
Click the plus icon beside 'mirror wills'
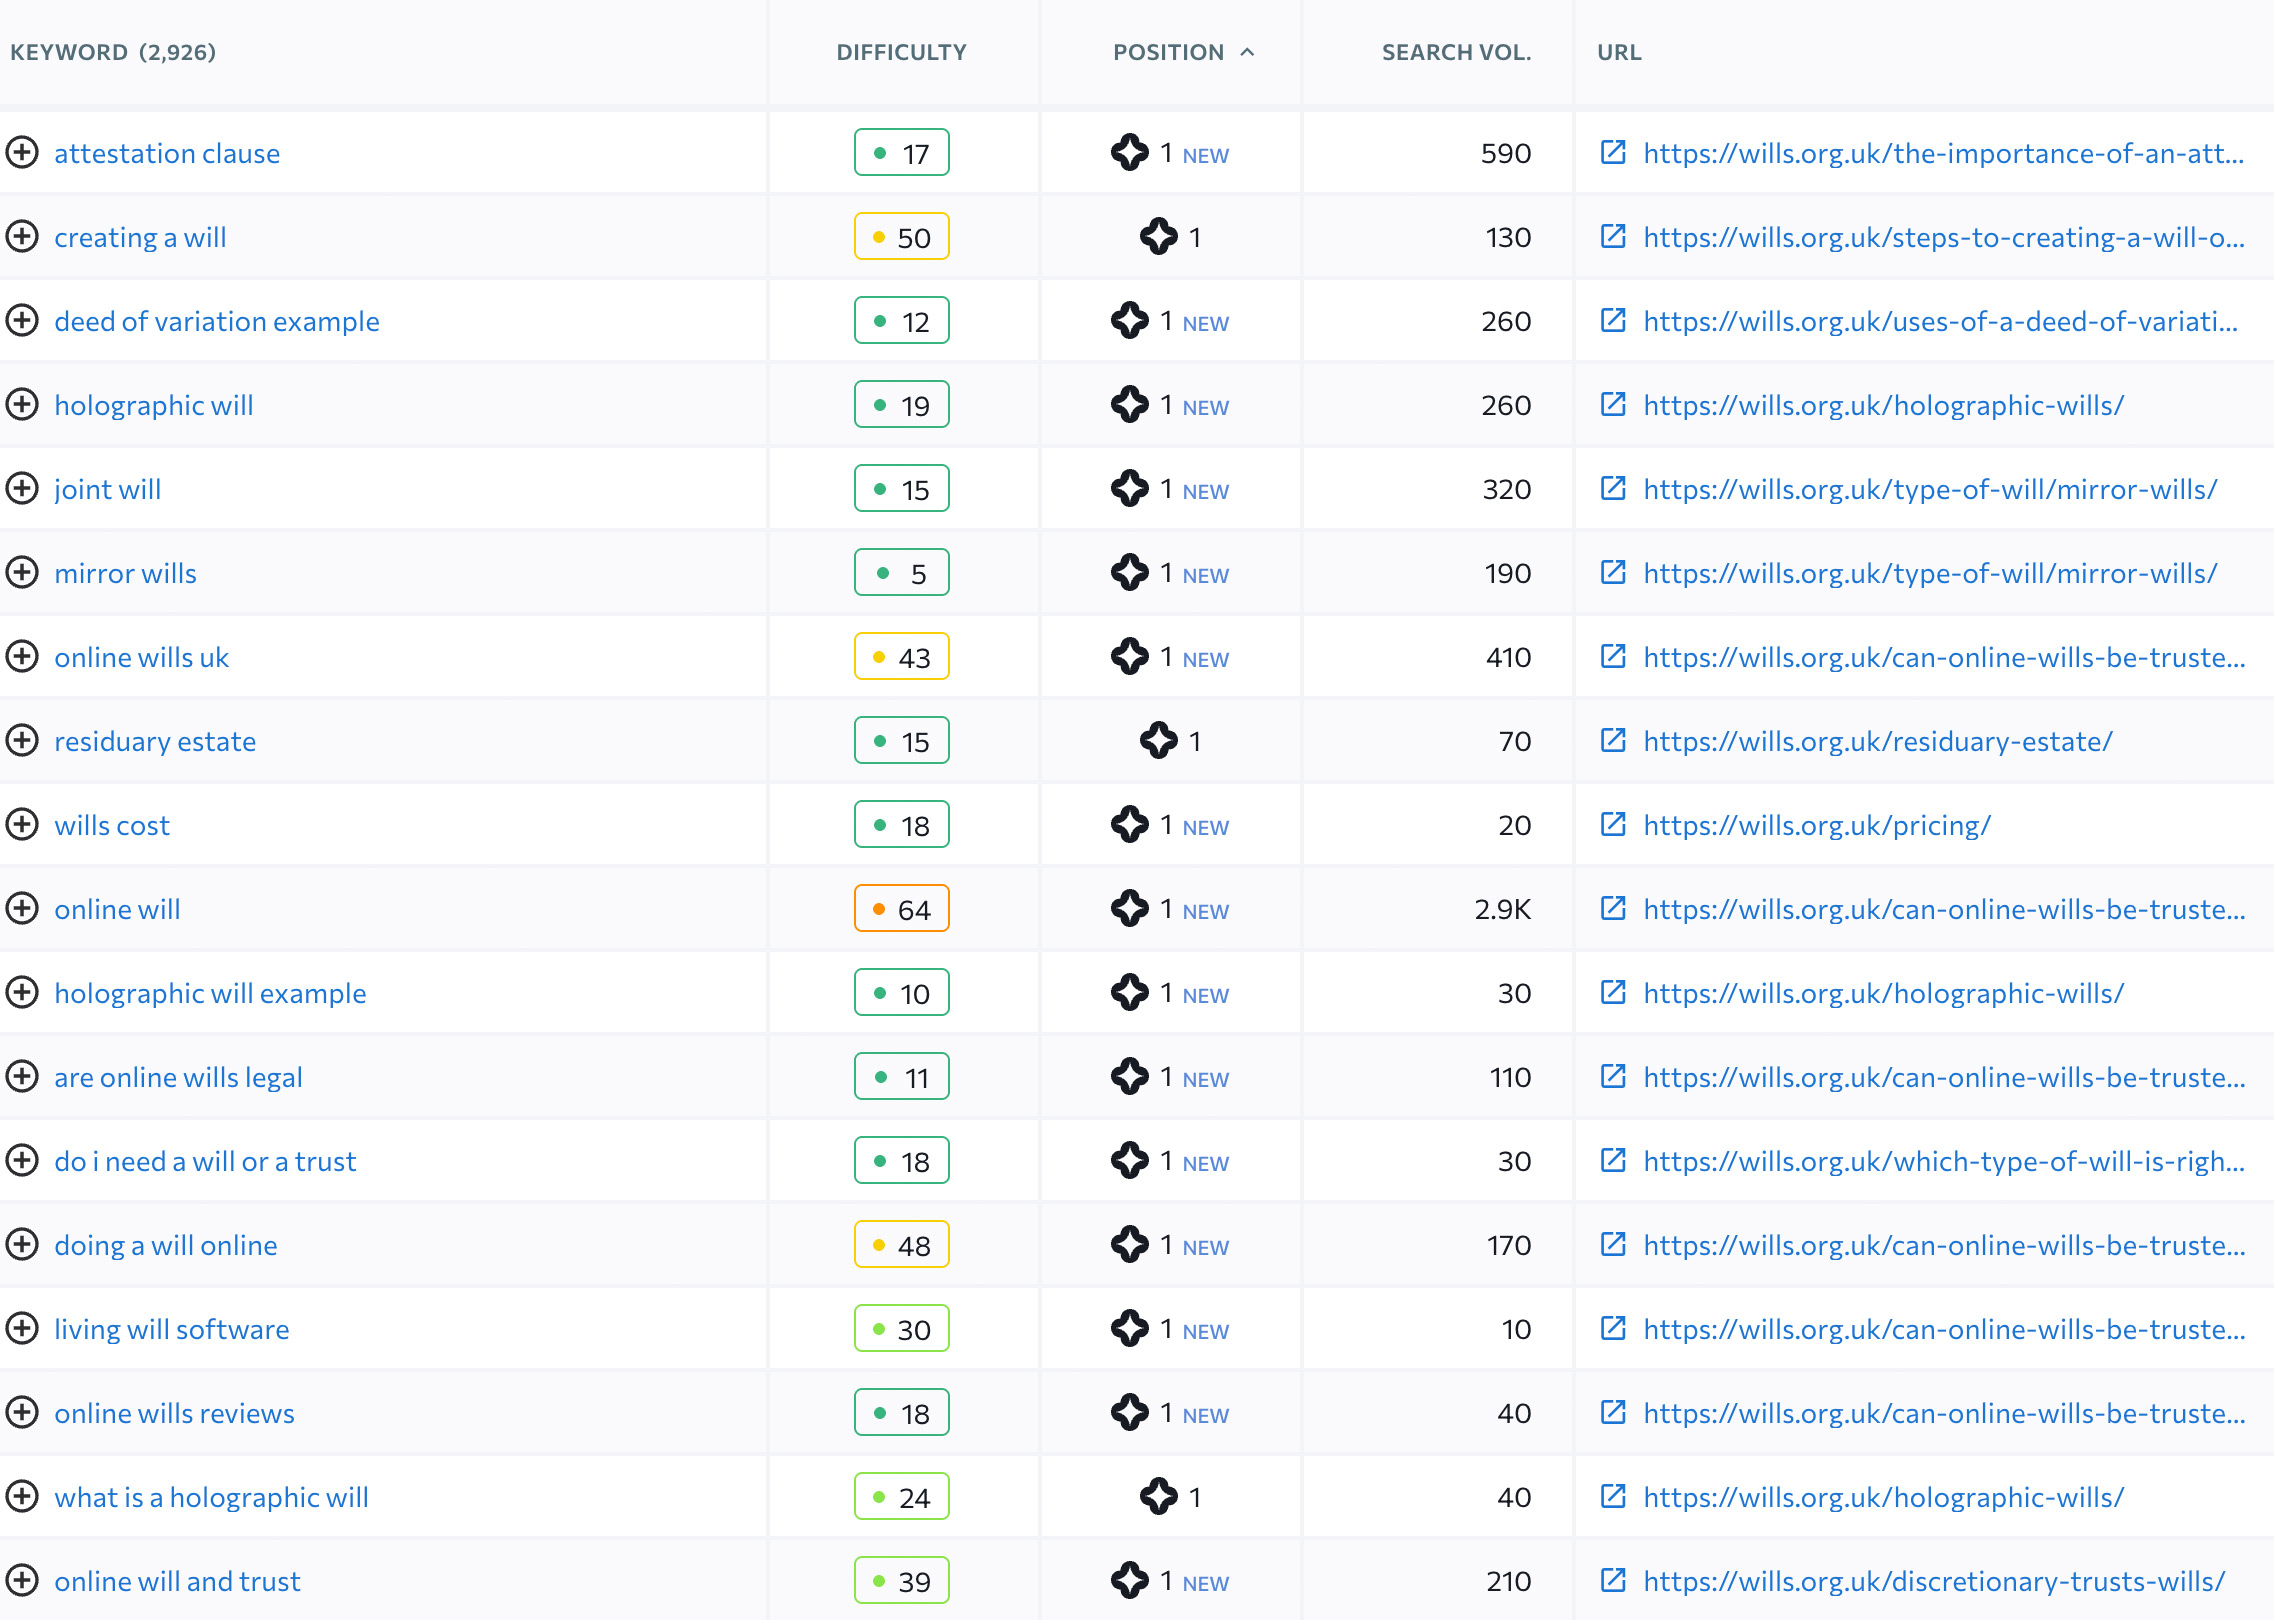22,573
